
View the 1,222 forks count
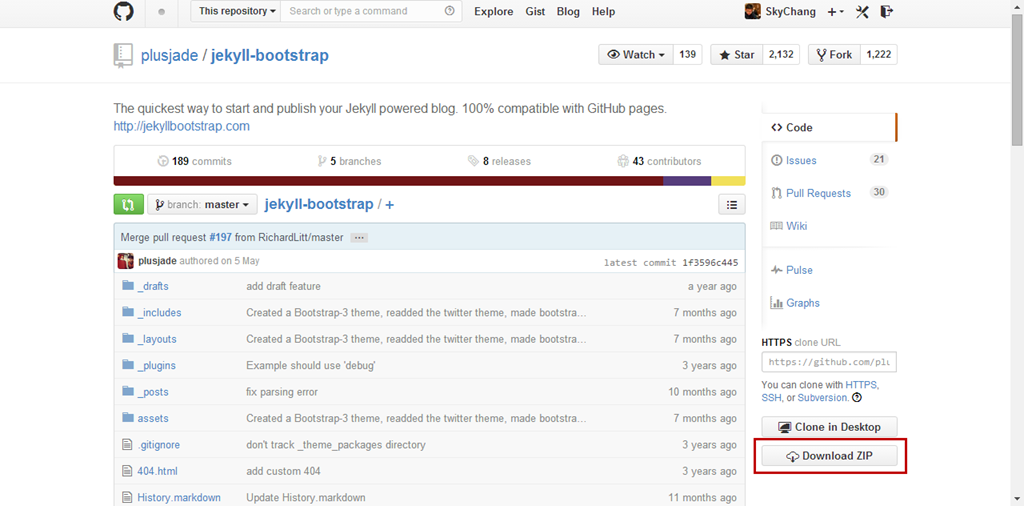tap(879, 55)
